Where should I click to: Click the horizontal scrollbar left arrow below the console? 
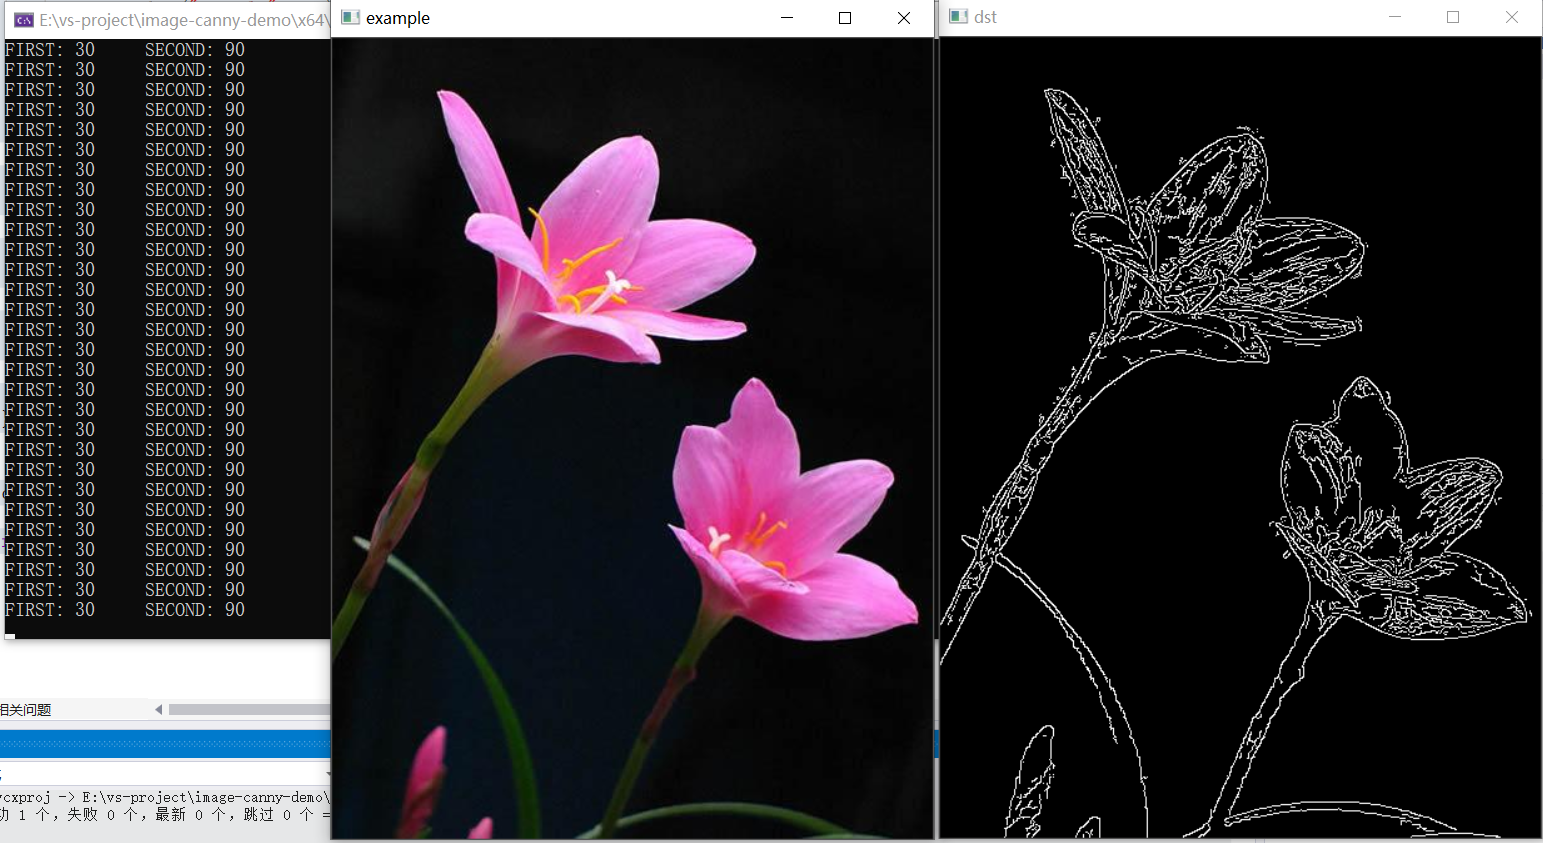point(158,709)
